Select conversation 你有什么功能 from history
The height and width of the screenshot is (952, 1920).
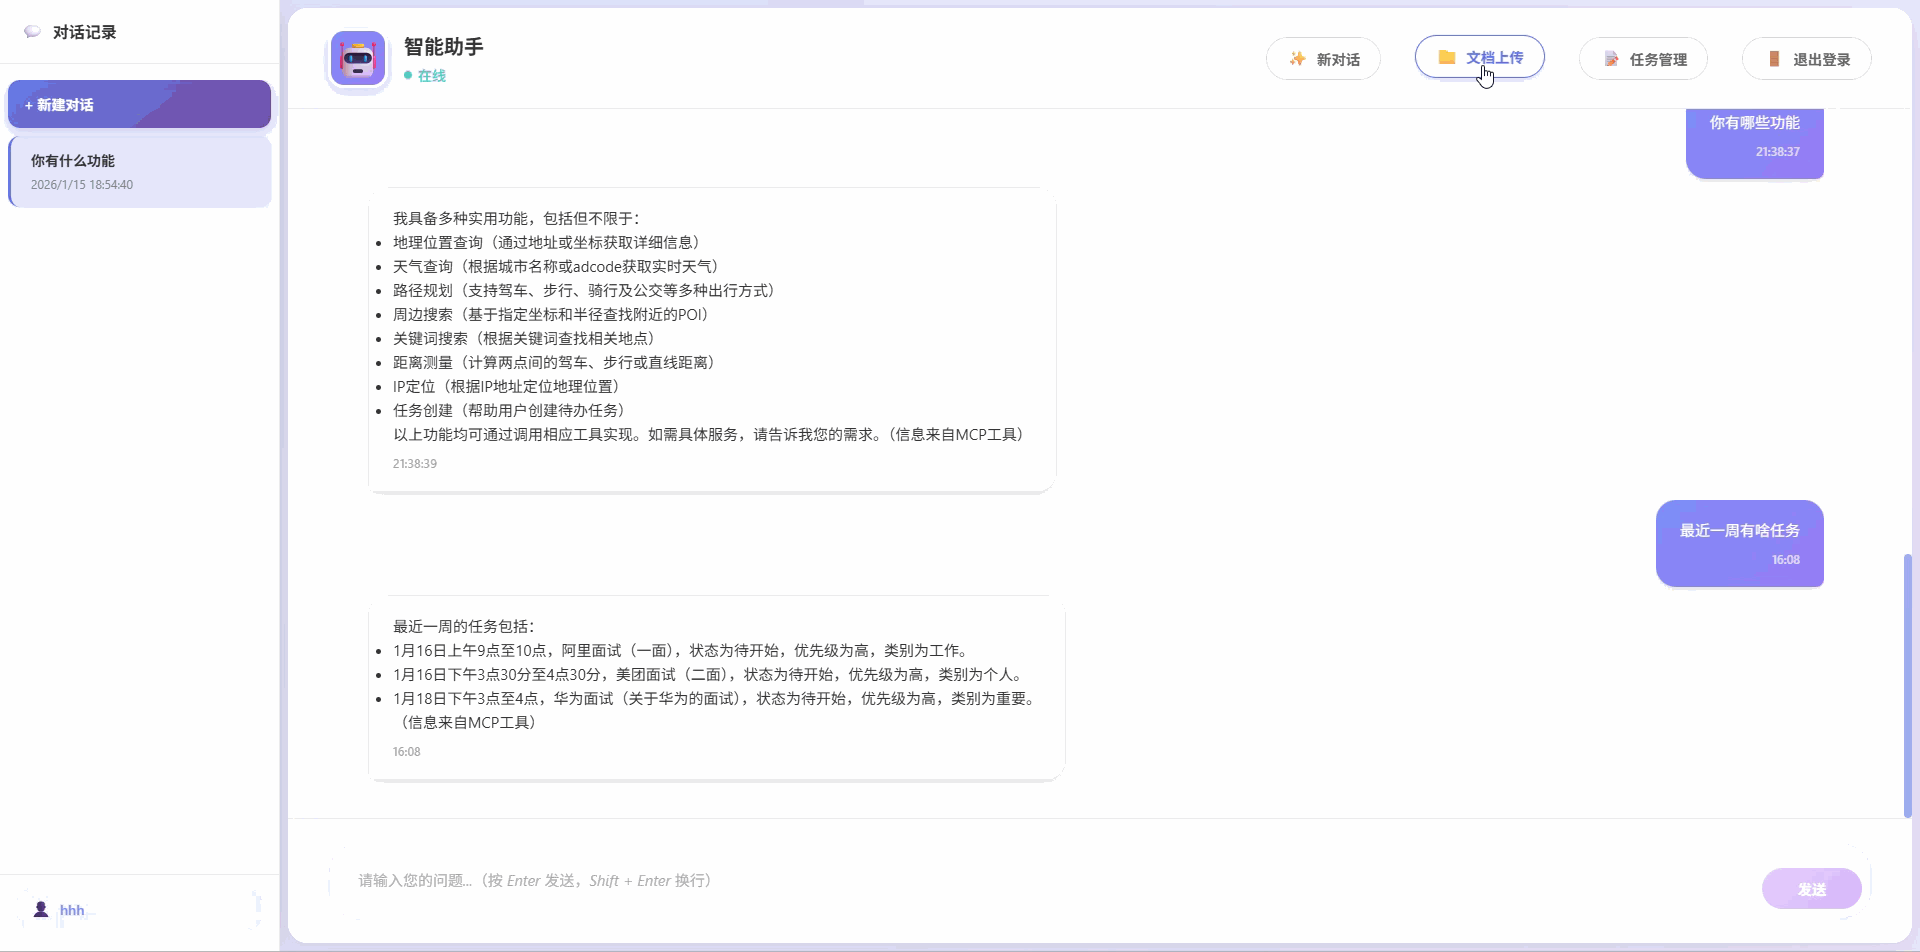138,170
